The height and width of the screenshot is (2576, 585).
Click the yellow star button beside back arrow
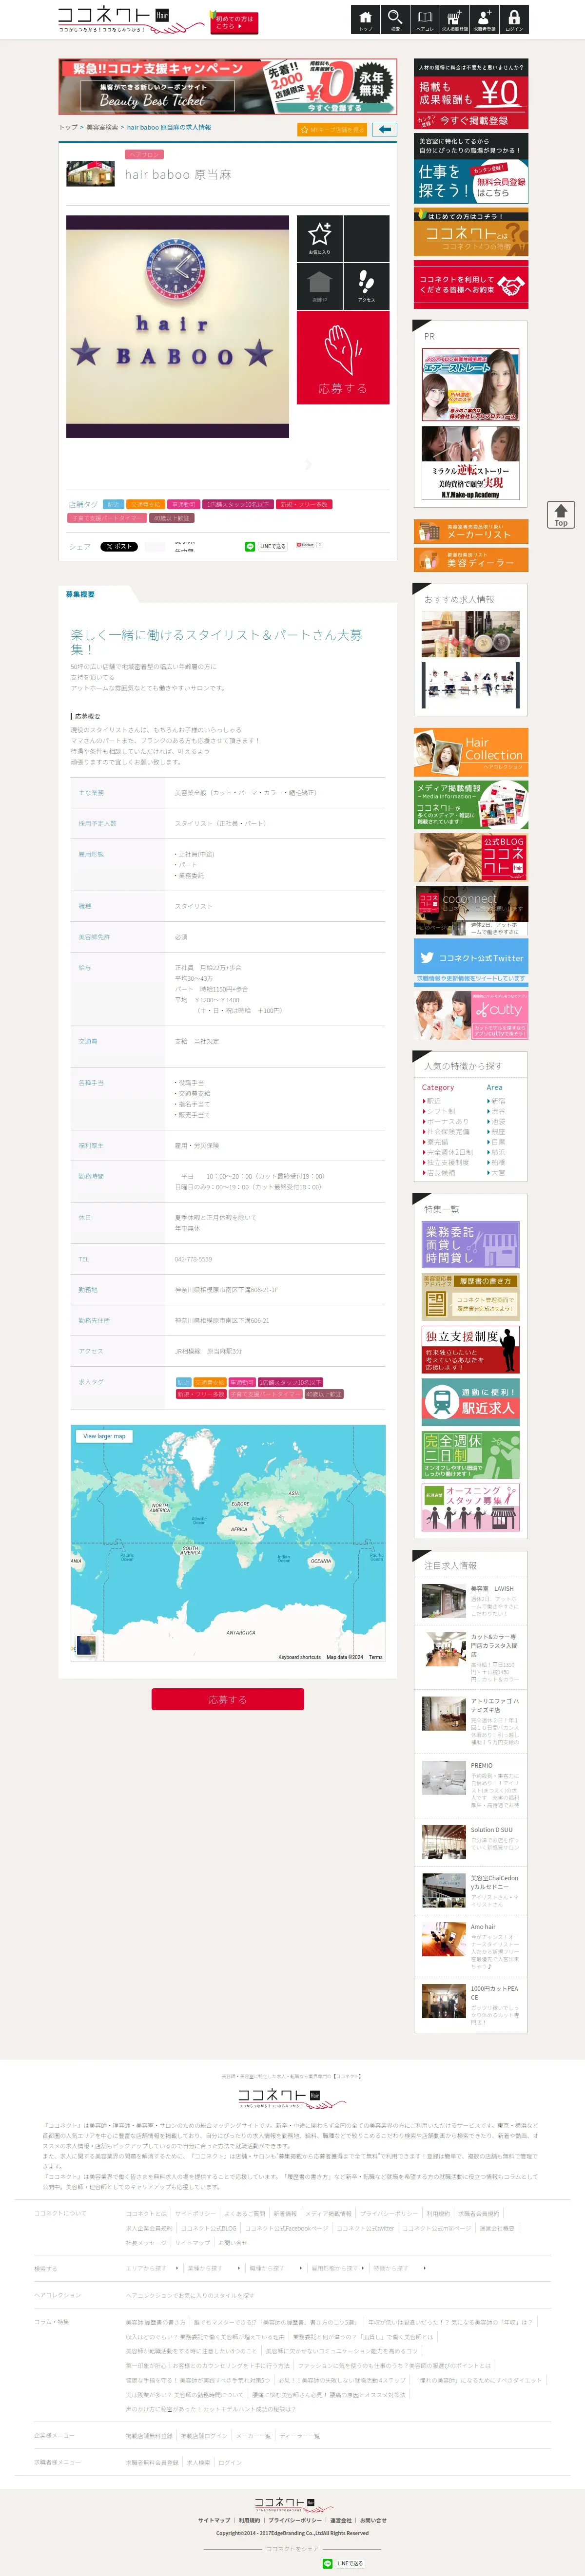click(332, 130)
